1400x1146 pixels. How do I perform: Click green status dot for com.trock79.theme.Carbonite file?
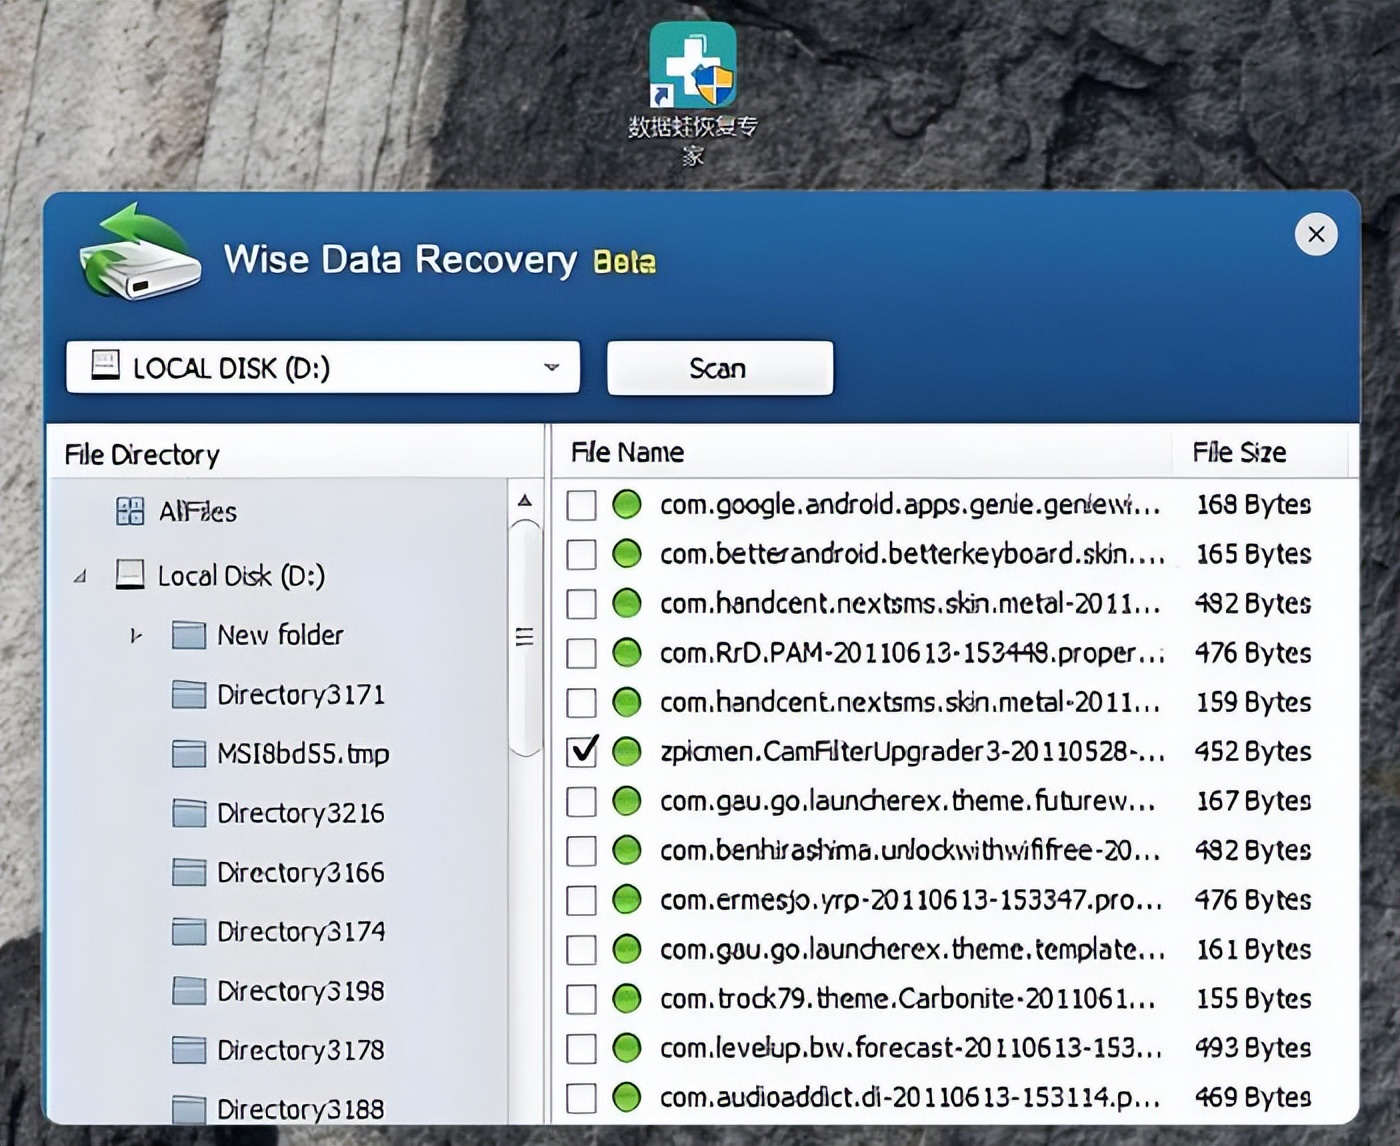tap(627, 998)
